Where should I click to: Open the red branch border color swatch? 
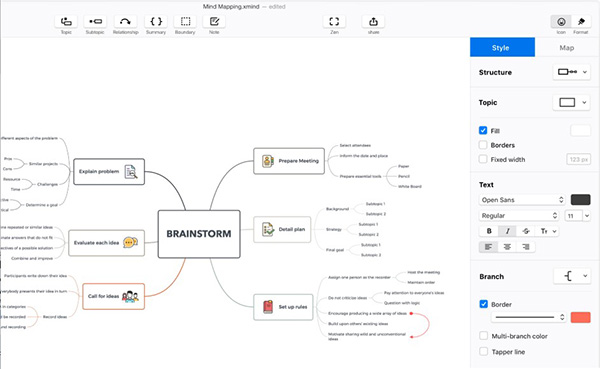[x=580, y=317]
